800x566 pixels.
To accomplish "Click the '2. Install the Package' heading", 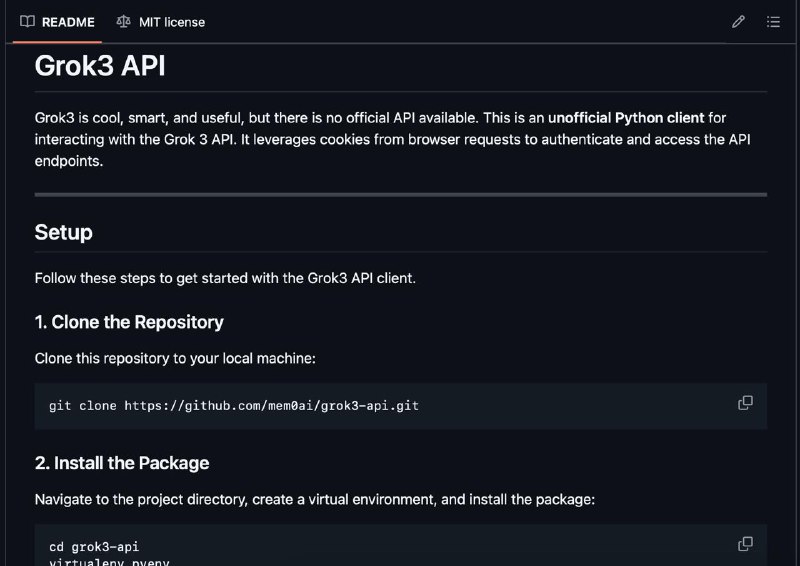I will pos(122,463).
